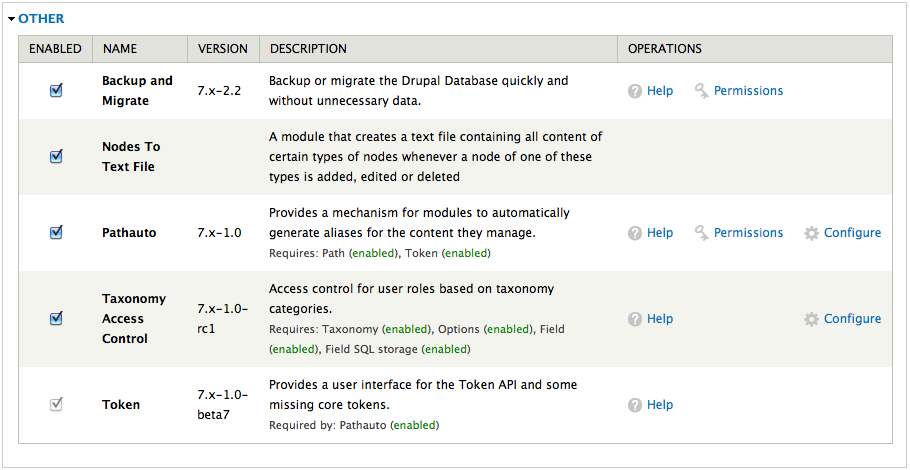Click version 7.x-2.2 cell
910x470 pixels.
pyautogui.click(x=219, y=91)
